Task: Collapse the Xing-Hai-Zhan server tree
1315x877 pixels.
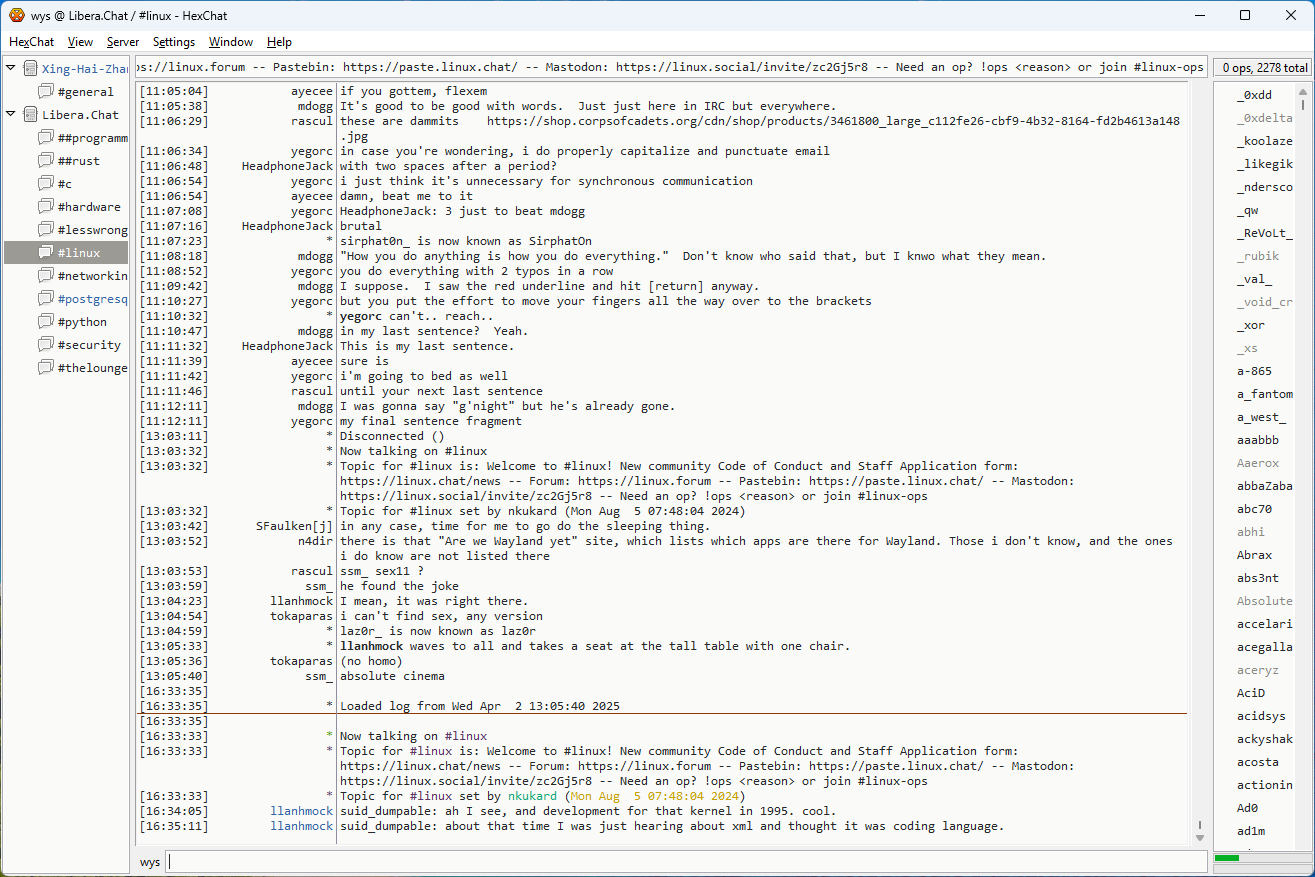Action: 11,69
